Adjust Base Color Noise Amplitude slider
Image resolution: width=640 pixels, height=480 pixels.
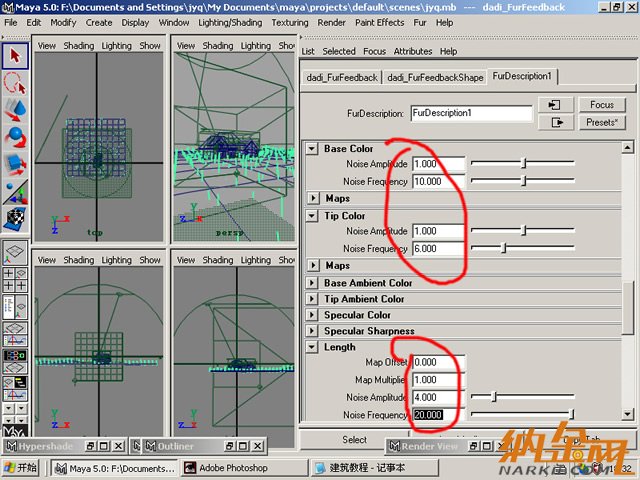click(523, 163)
